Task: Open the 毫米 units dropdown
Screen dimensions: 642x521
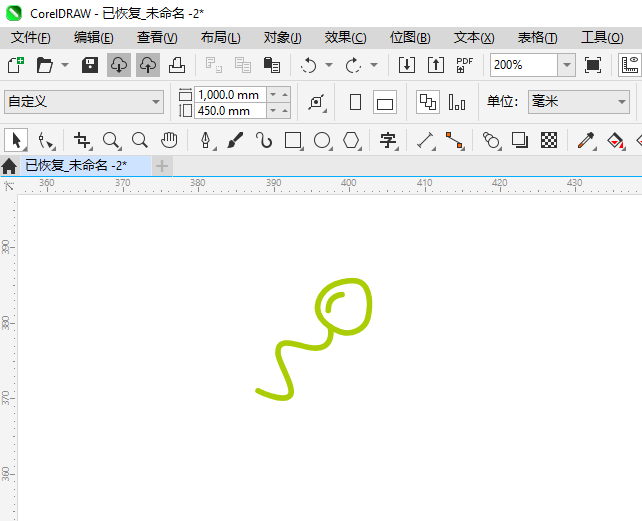Action: point(579,102)
